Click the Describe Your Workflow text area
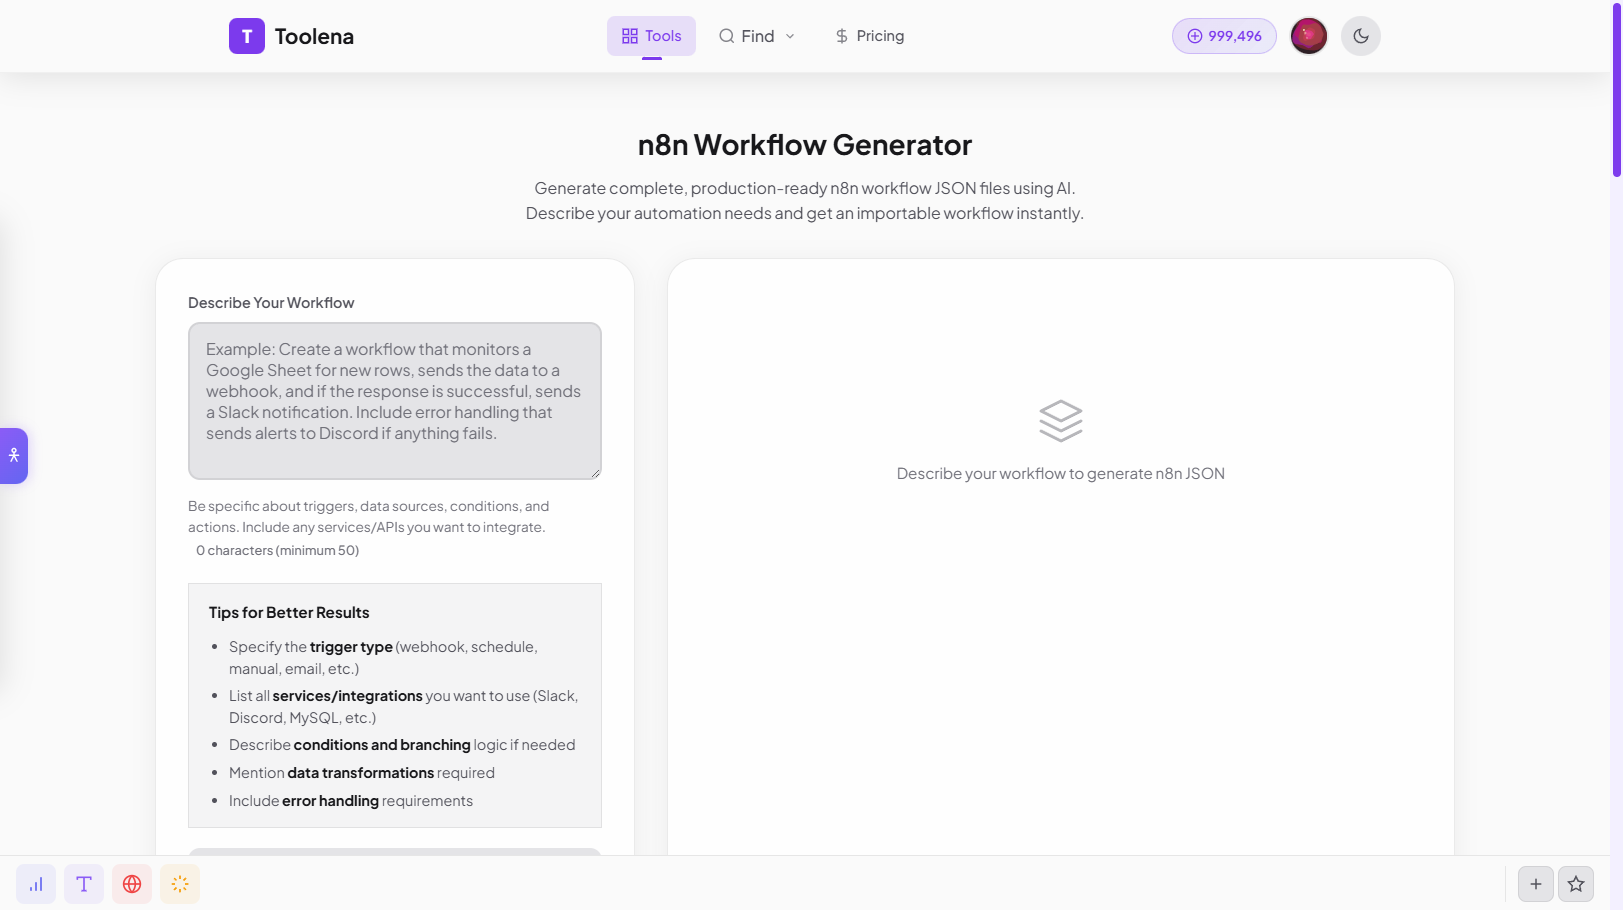Screen dimensions: 1623x910 click(x=395, y=401)
